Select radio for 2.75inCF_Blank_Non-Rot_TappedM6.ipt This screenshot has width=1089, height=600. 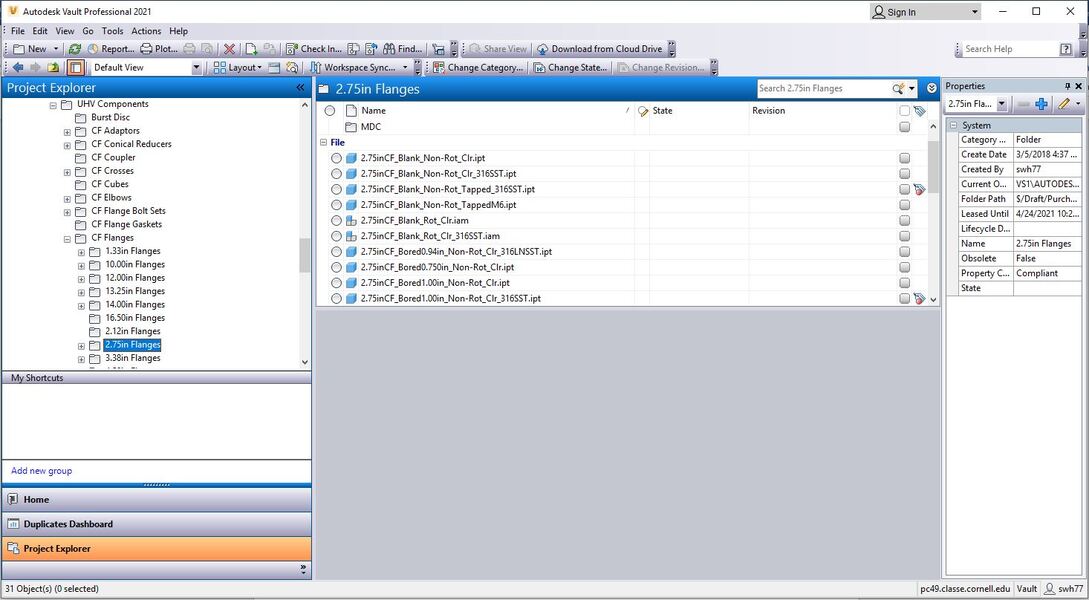click(x=336, y=205)
